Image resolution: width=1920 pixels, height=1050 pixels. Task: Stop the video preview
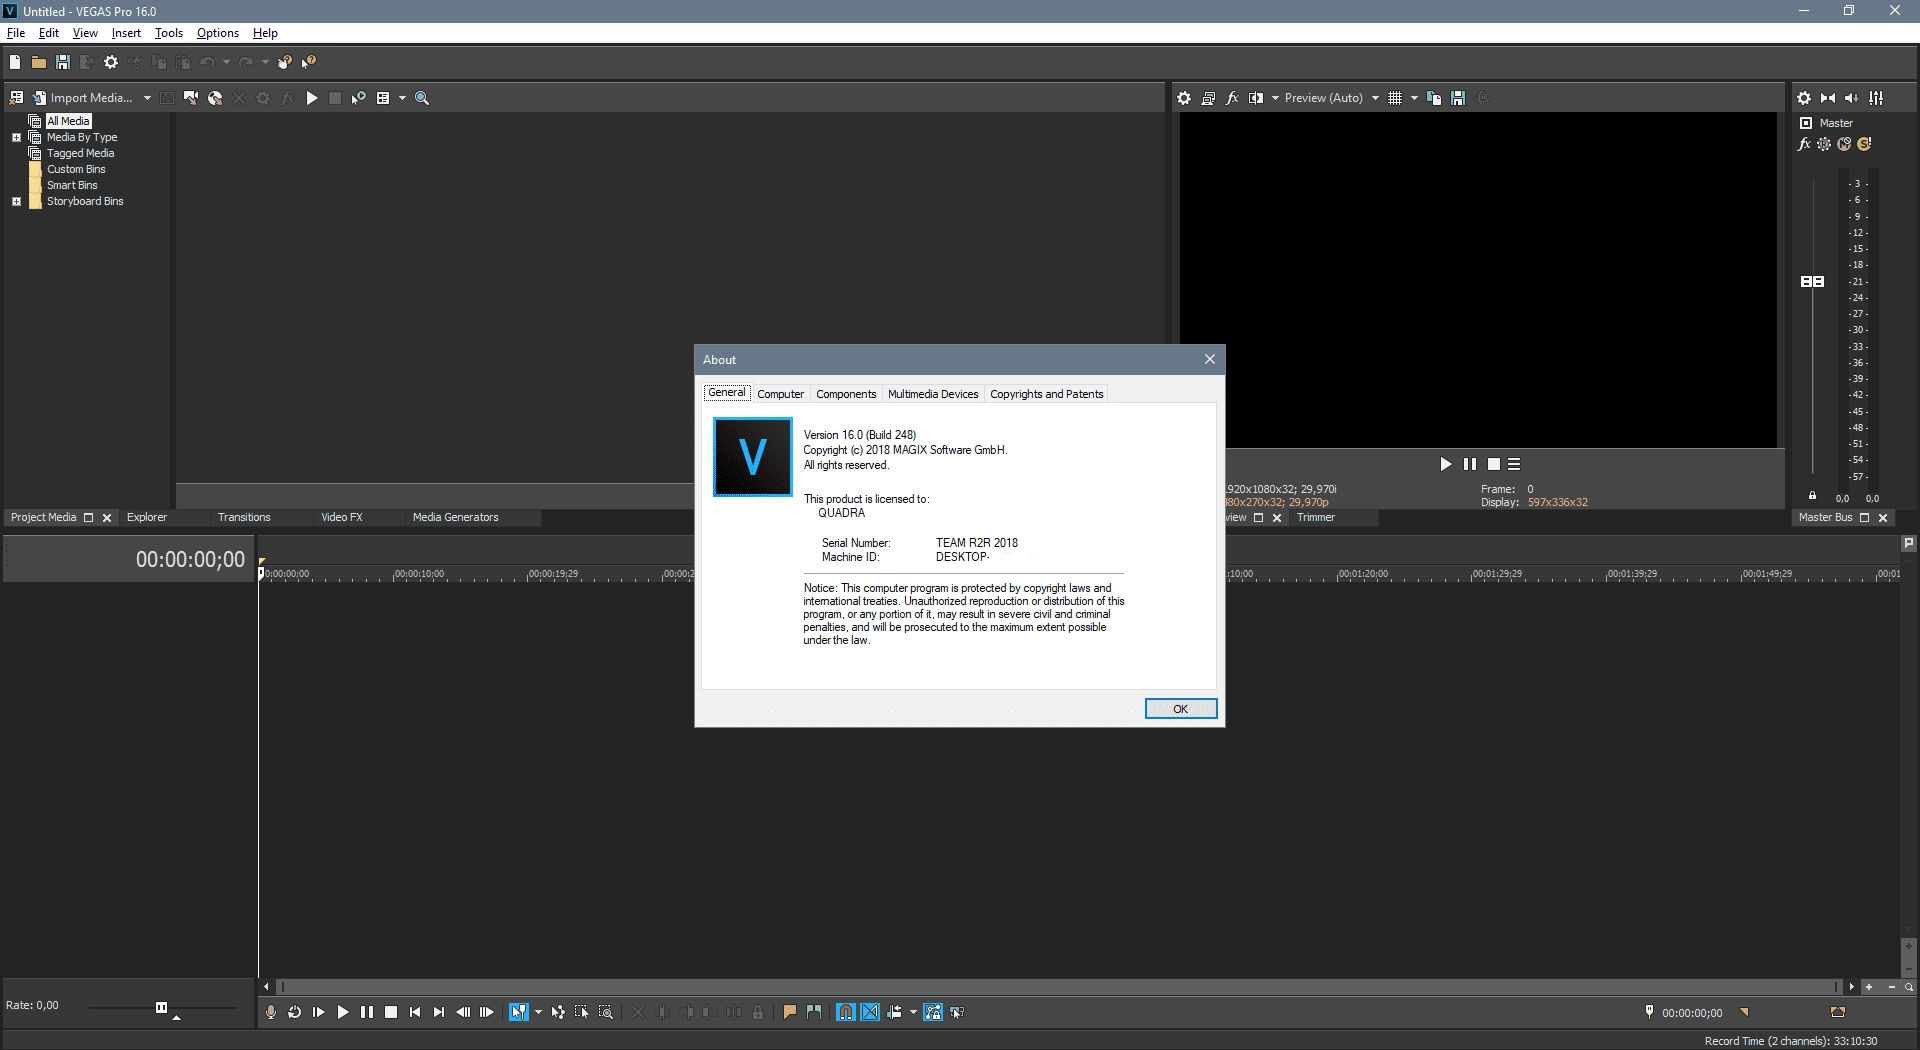pyautogui.click(x=1494, y=464)
